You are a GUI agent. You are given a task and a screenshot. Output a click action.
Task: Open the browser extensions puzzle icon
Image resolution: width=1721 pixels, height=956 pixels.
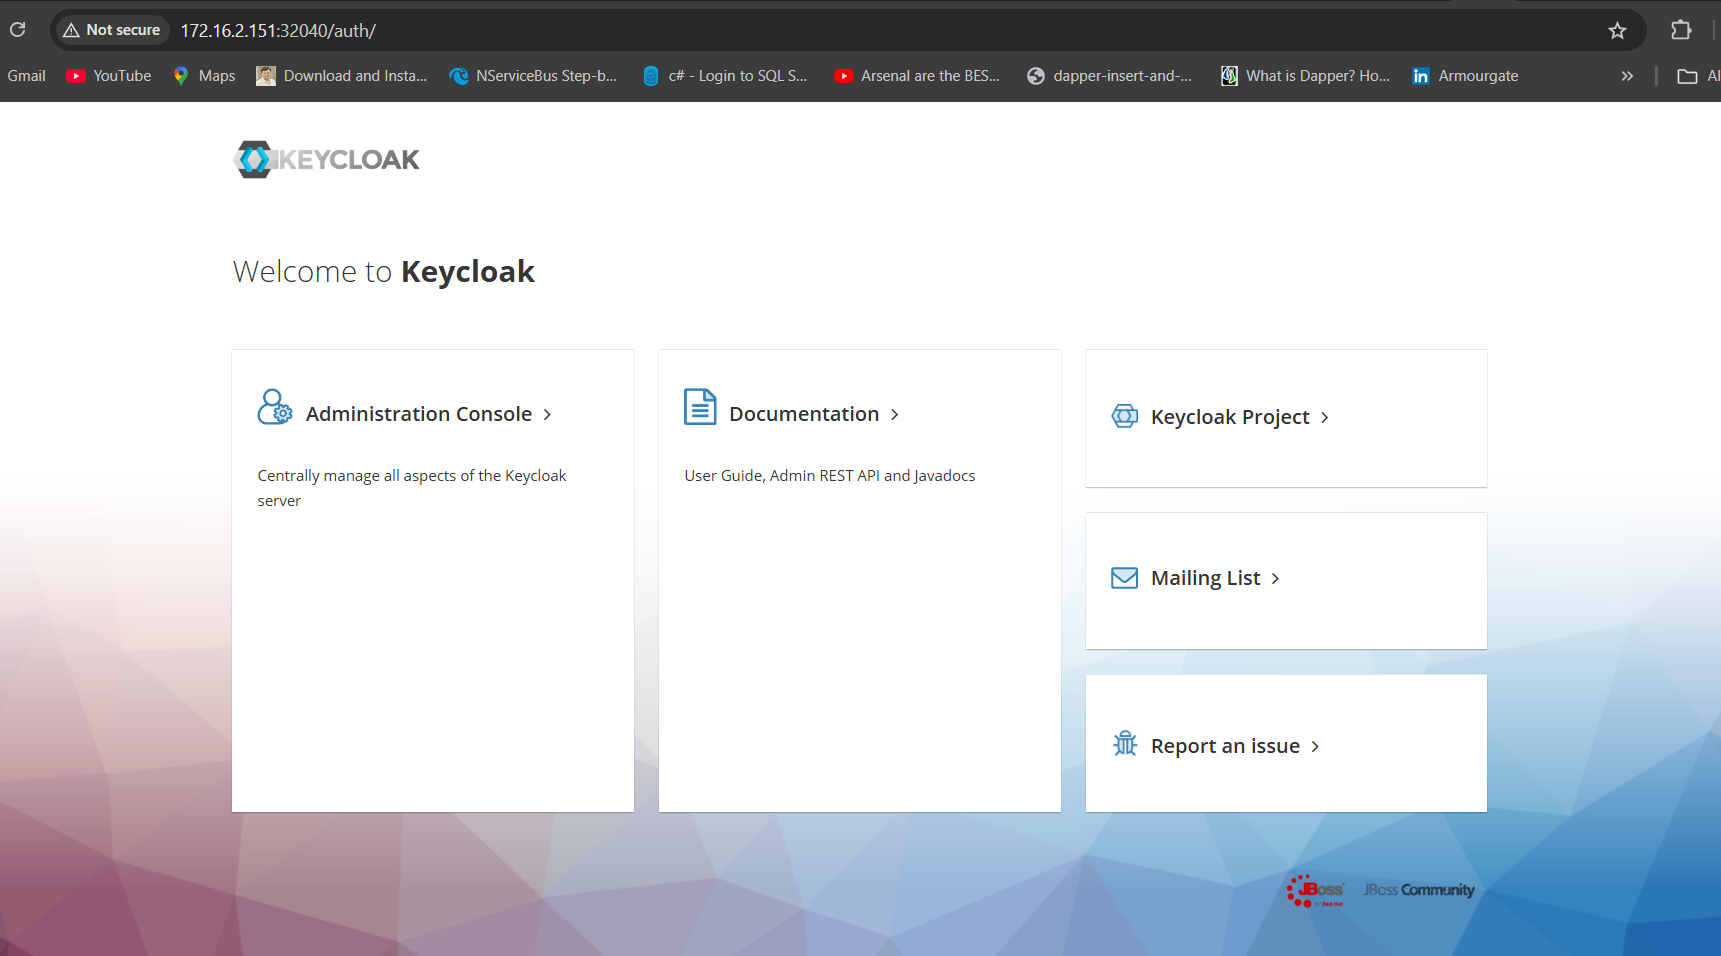1681,30
